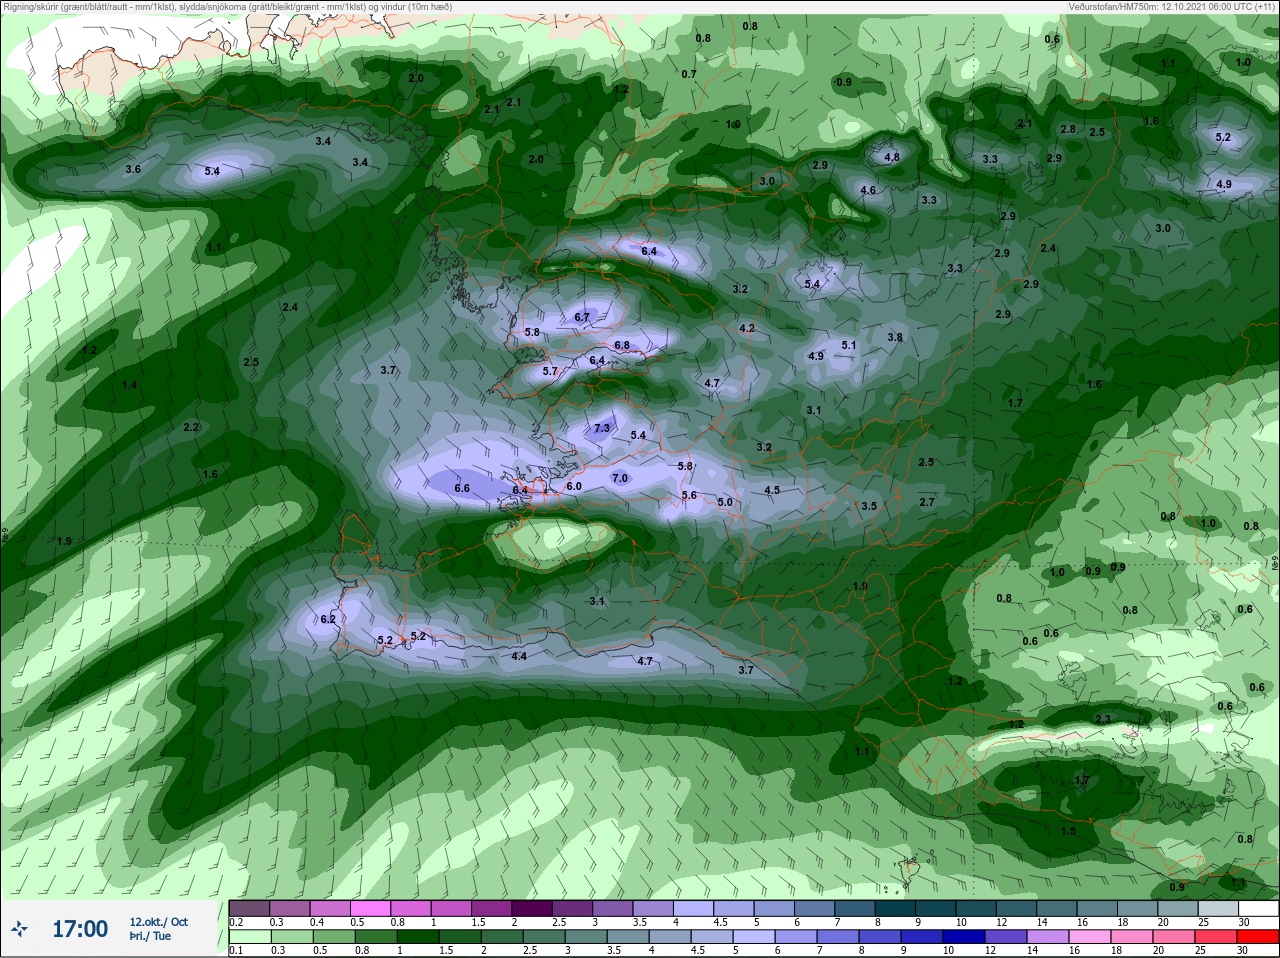
Task: Pick the white swatch above 30 in the upper legend row
Action: pos(1258,909)
